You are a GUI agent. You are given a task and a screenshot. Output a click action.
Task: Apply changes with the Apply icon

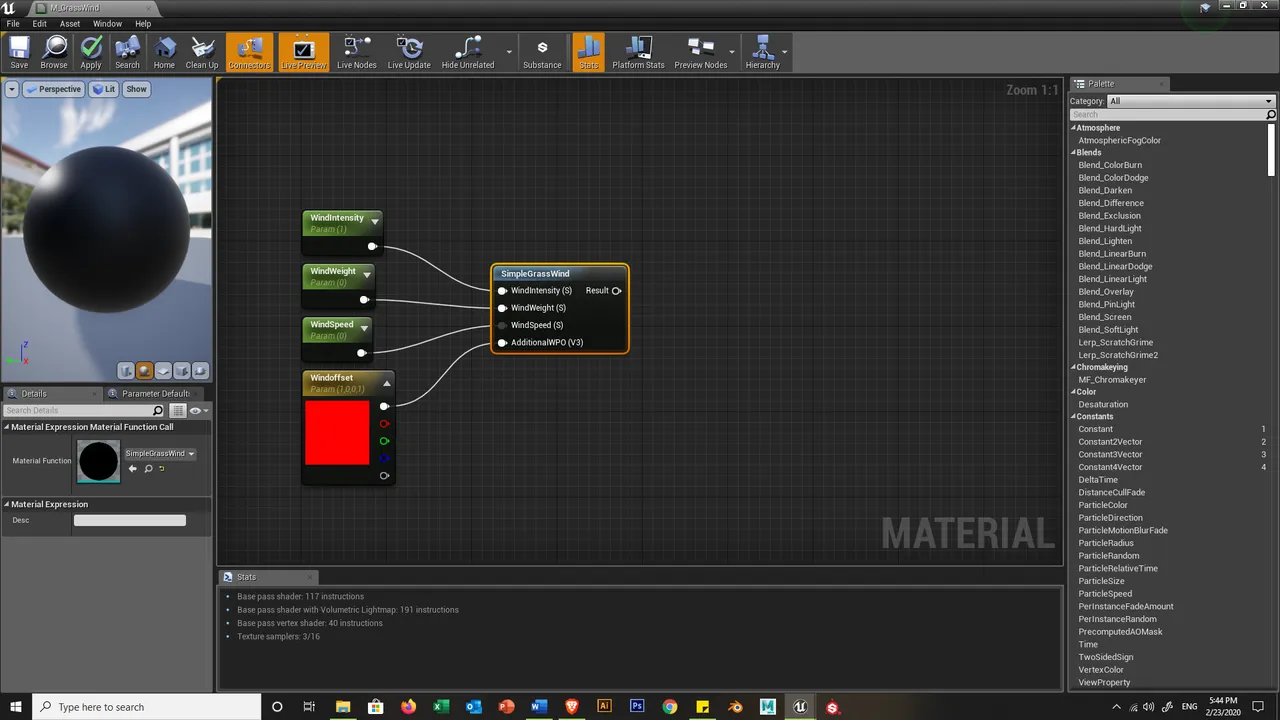[x=91, y=53]
